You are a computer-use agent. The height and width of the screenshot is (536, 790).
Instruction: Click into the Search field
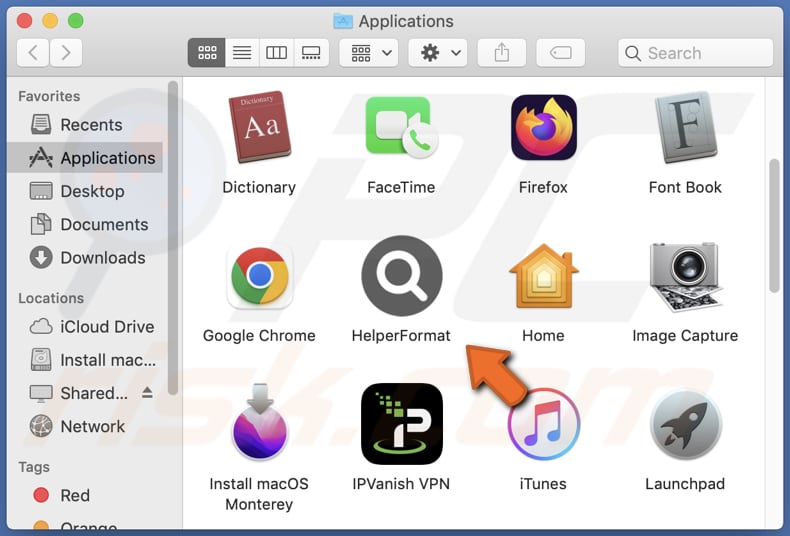(696, 52)
